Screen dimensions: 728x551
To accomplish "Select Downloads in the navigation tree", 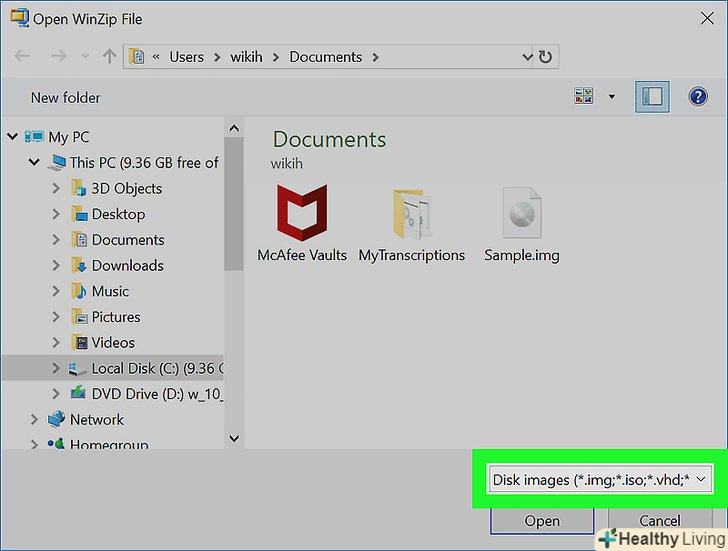I will point(127,265).
